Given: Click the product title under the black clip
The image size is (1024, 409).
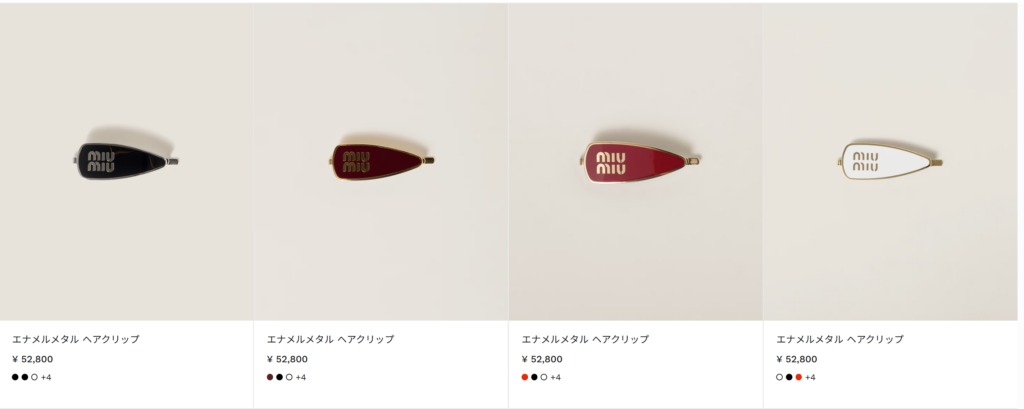Looking at the screenshot, I should coord(76,339).
